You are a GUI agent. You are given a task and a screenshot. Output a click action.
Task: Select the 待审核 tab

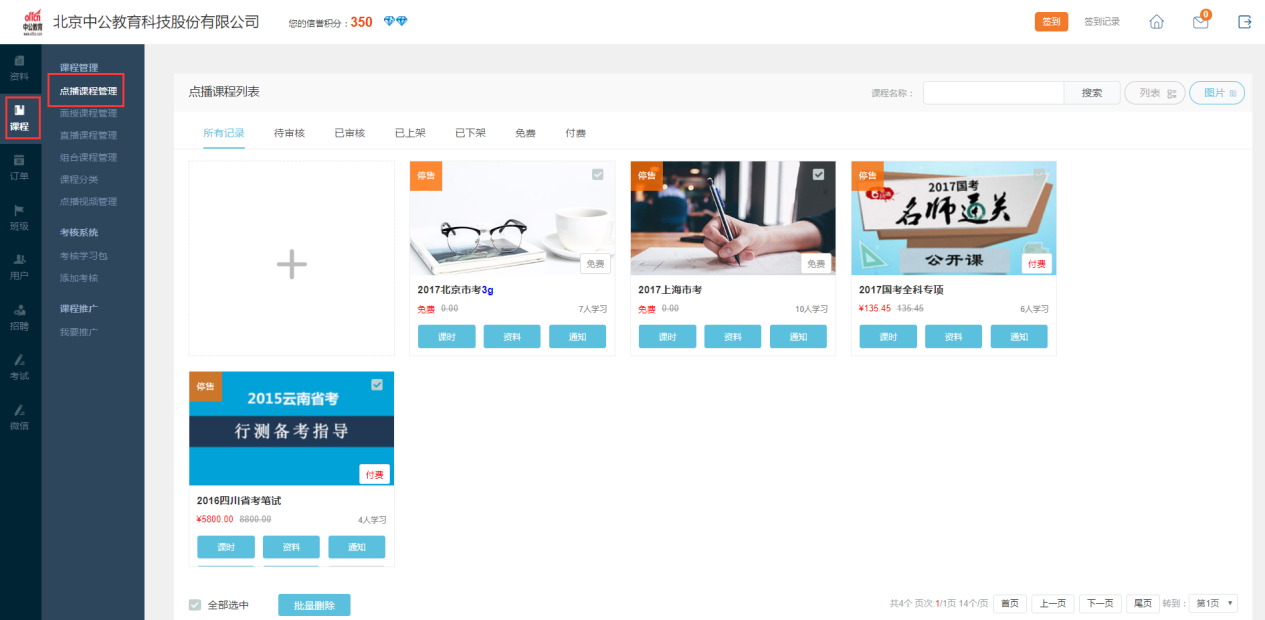pos(289,133)
